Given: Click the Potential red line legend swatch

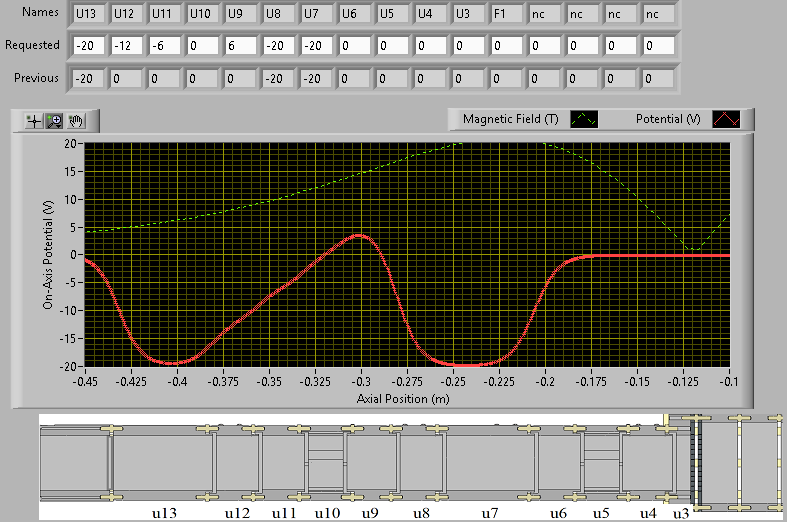Looking at the screenshot, I should click(726, 119).
